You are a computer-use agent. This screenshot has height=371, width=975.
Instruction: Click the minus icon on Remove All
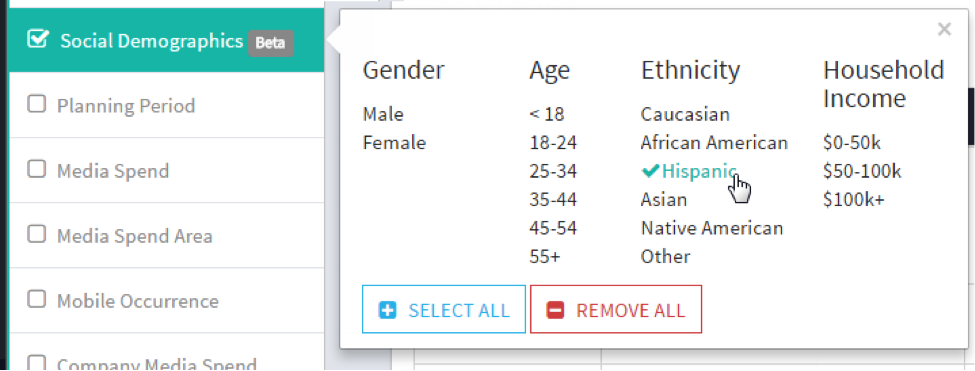[x=555, y=310]
